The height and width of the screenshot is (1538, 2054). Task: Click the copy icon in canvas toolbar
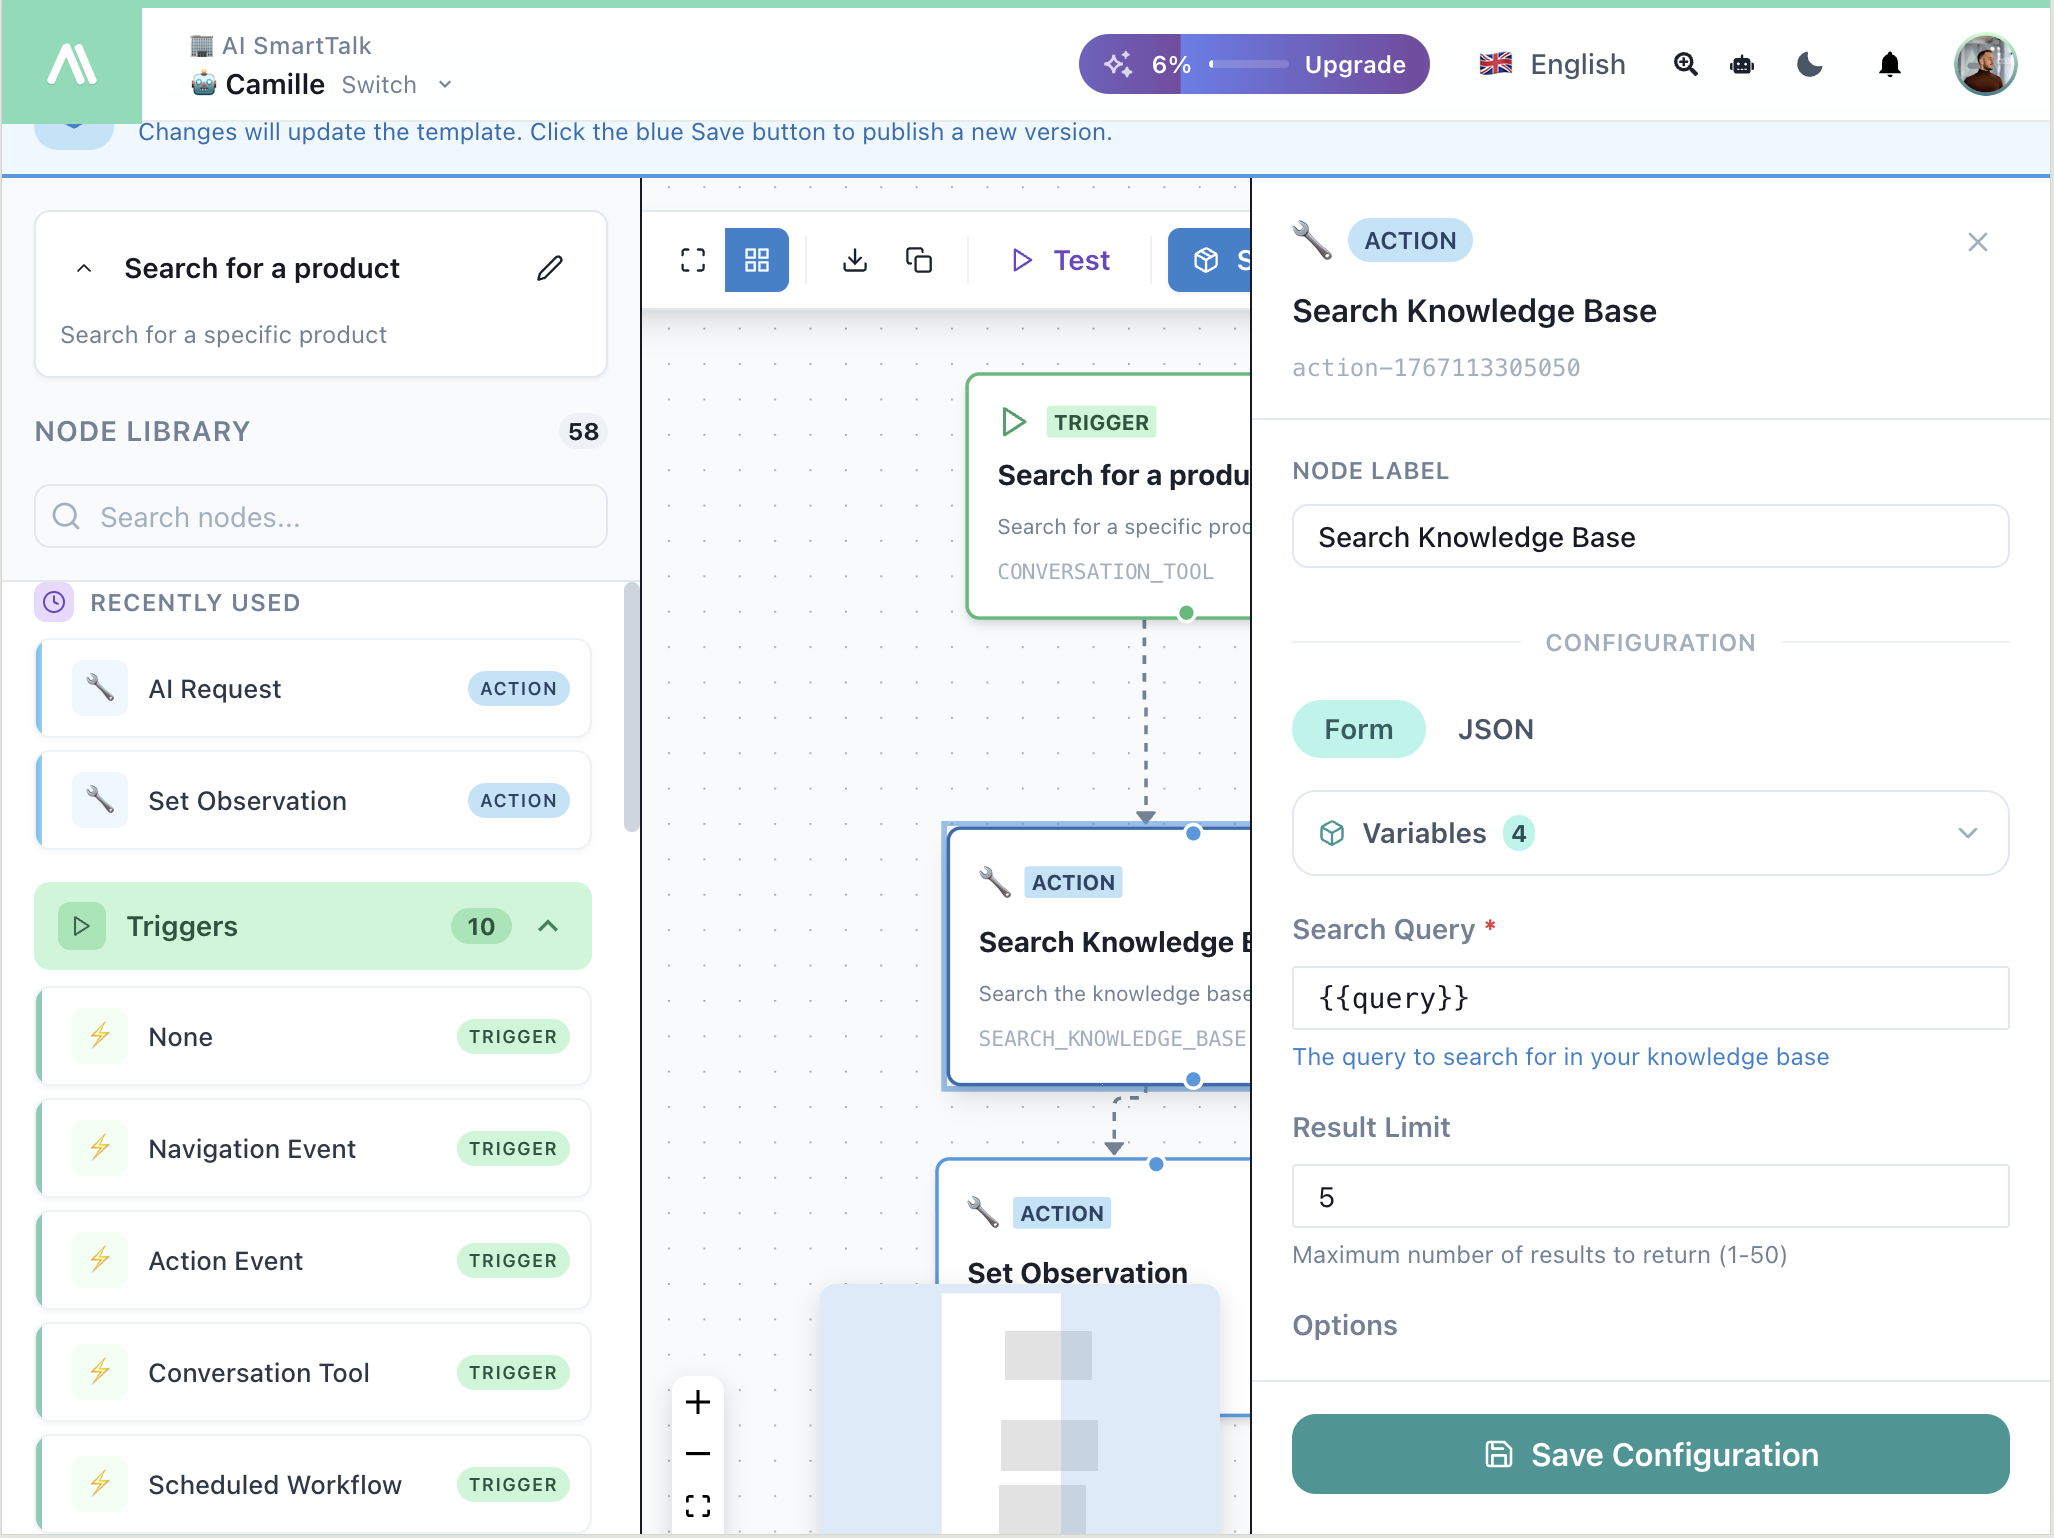(x=919, y=260)
